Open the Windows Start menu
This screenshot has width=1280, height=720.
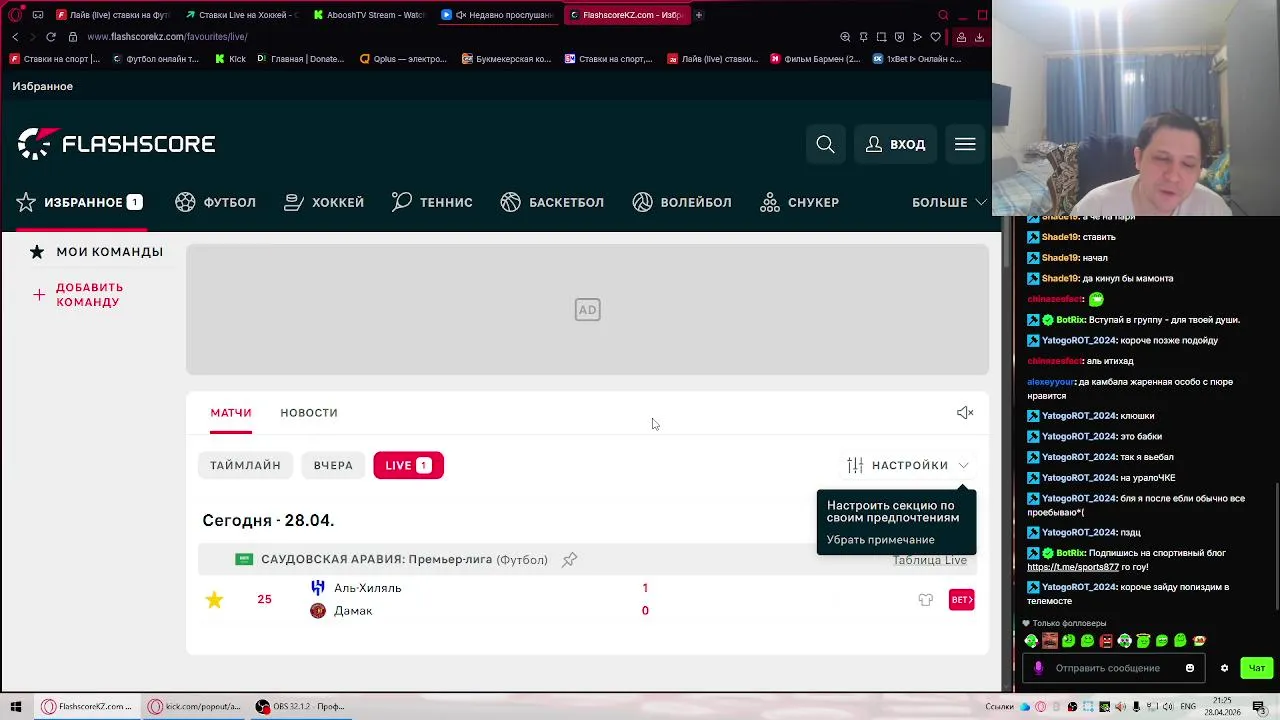(x=16, y=706)
